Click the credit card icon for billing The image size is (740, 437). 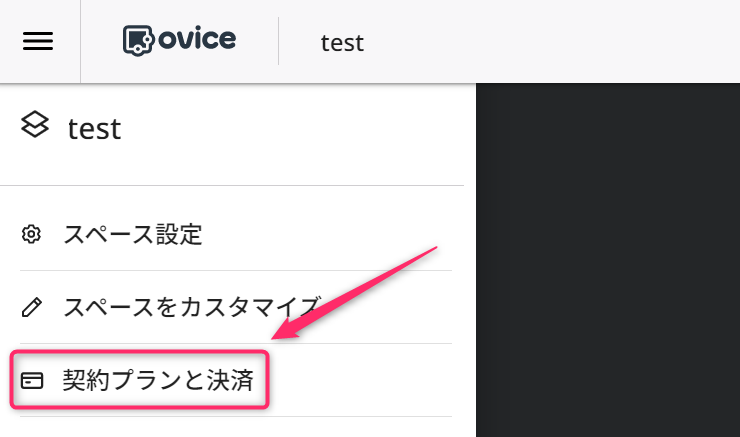[32, 380]
